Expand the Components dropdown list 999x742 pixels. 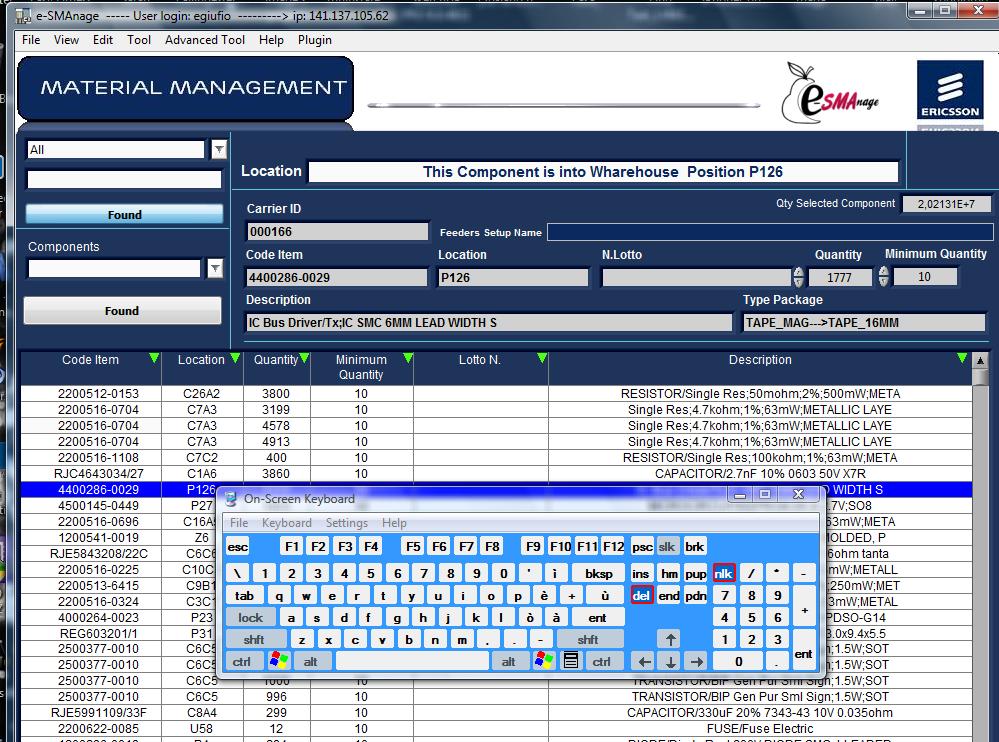click(x=214, y=268)
